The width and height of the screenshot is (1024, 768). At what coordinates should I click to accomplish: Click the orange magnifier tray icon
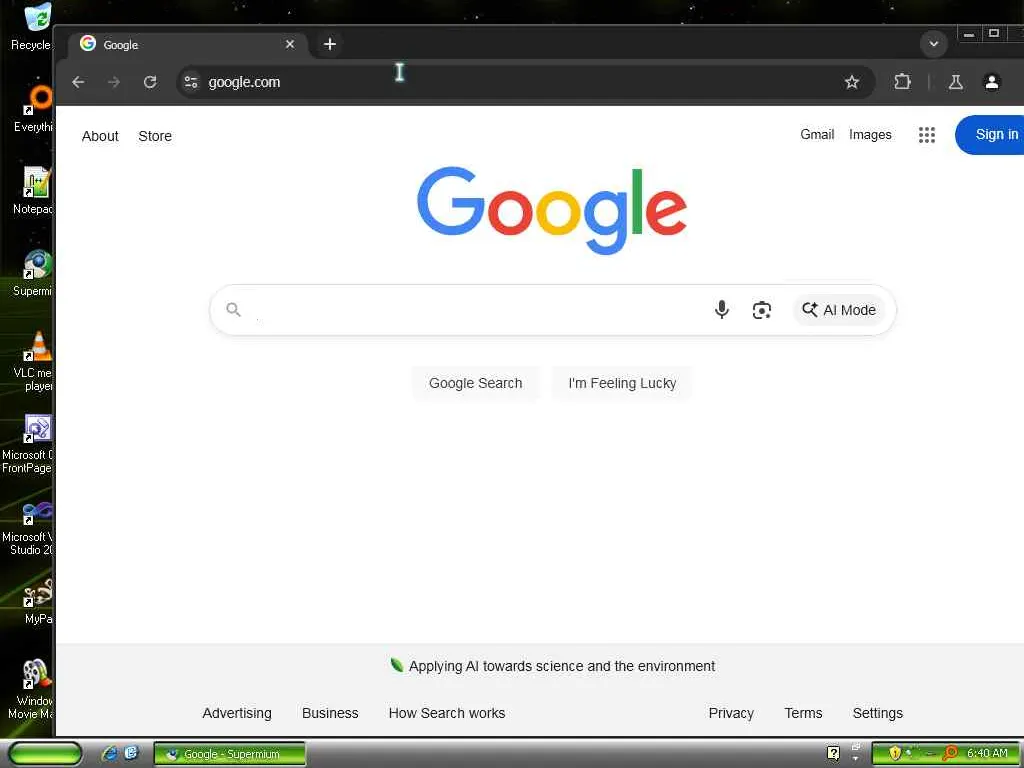950,753
